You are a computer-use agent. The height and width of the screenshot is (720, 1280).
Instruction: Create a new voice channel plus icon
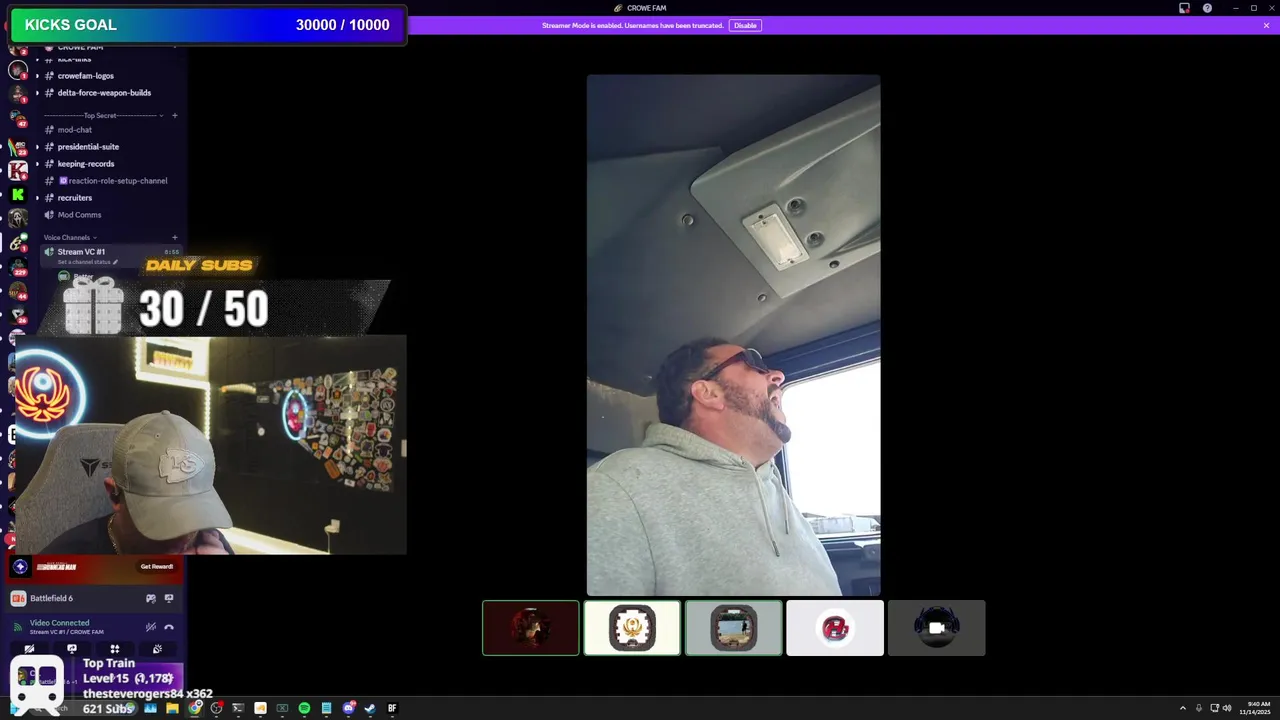click(174, 237)
